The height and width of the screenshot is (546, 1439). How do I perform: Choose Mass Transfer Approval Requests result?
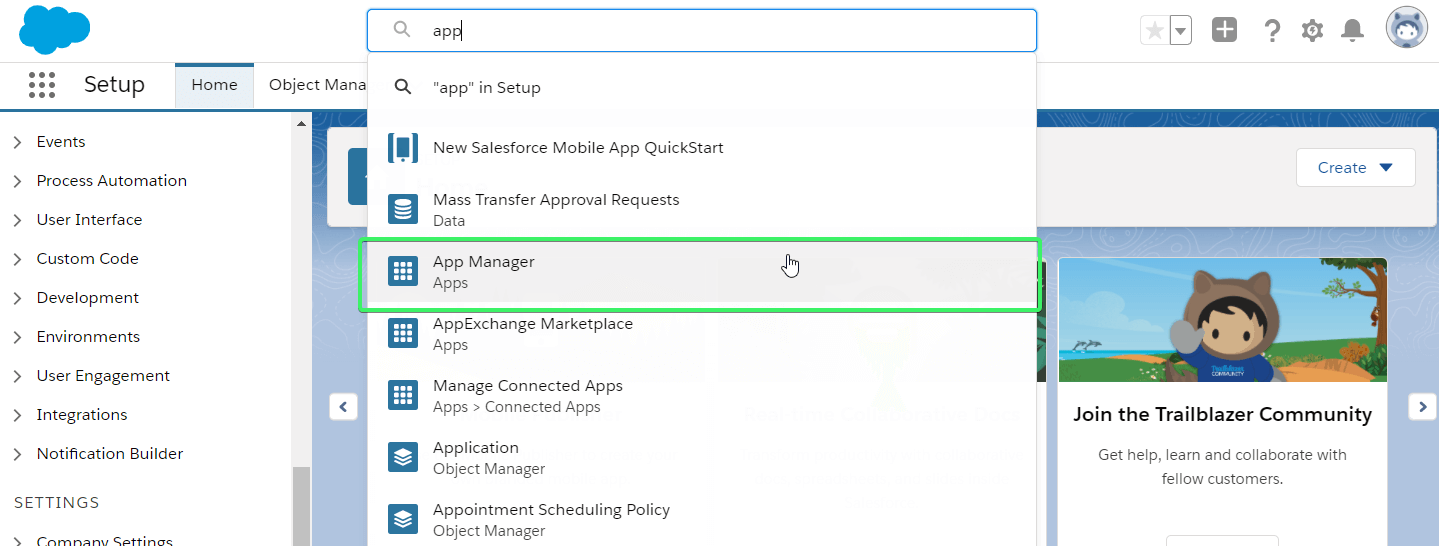tap(702, 210)
